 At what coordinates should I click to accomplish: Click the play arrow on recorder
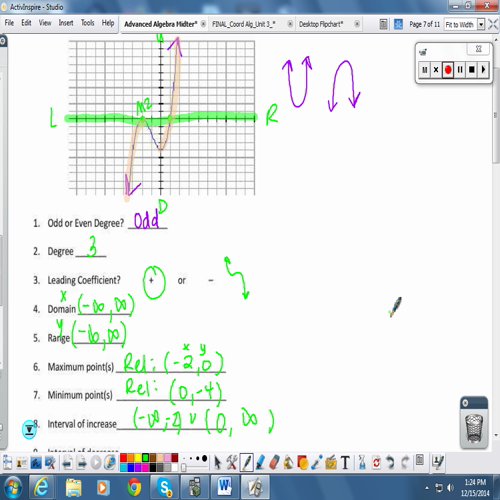pyautogui.click(x=483, y=70)
